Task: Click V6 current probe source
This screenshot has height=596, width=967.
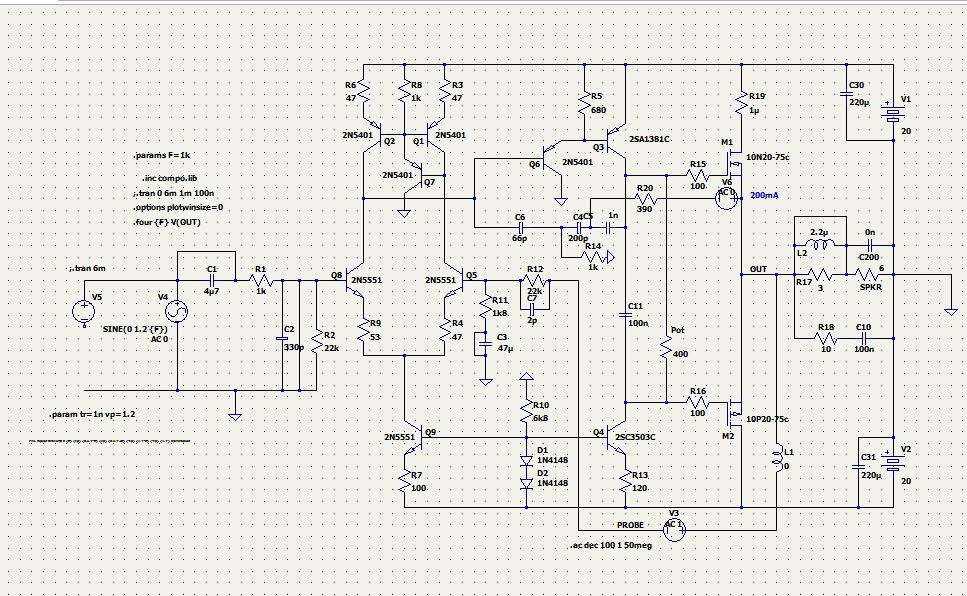Action: pos(726,197)
